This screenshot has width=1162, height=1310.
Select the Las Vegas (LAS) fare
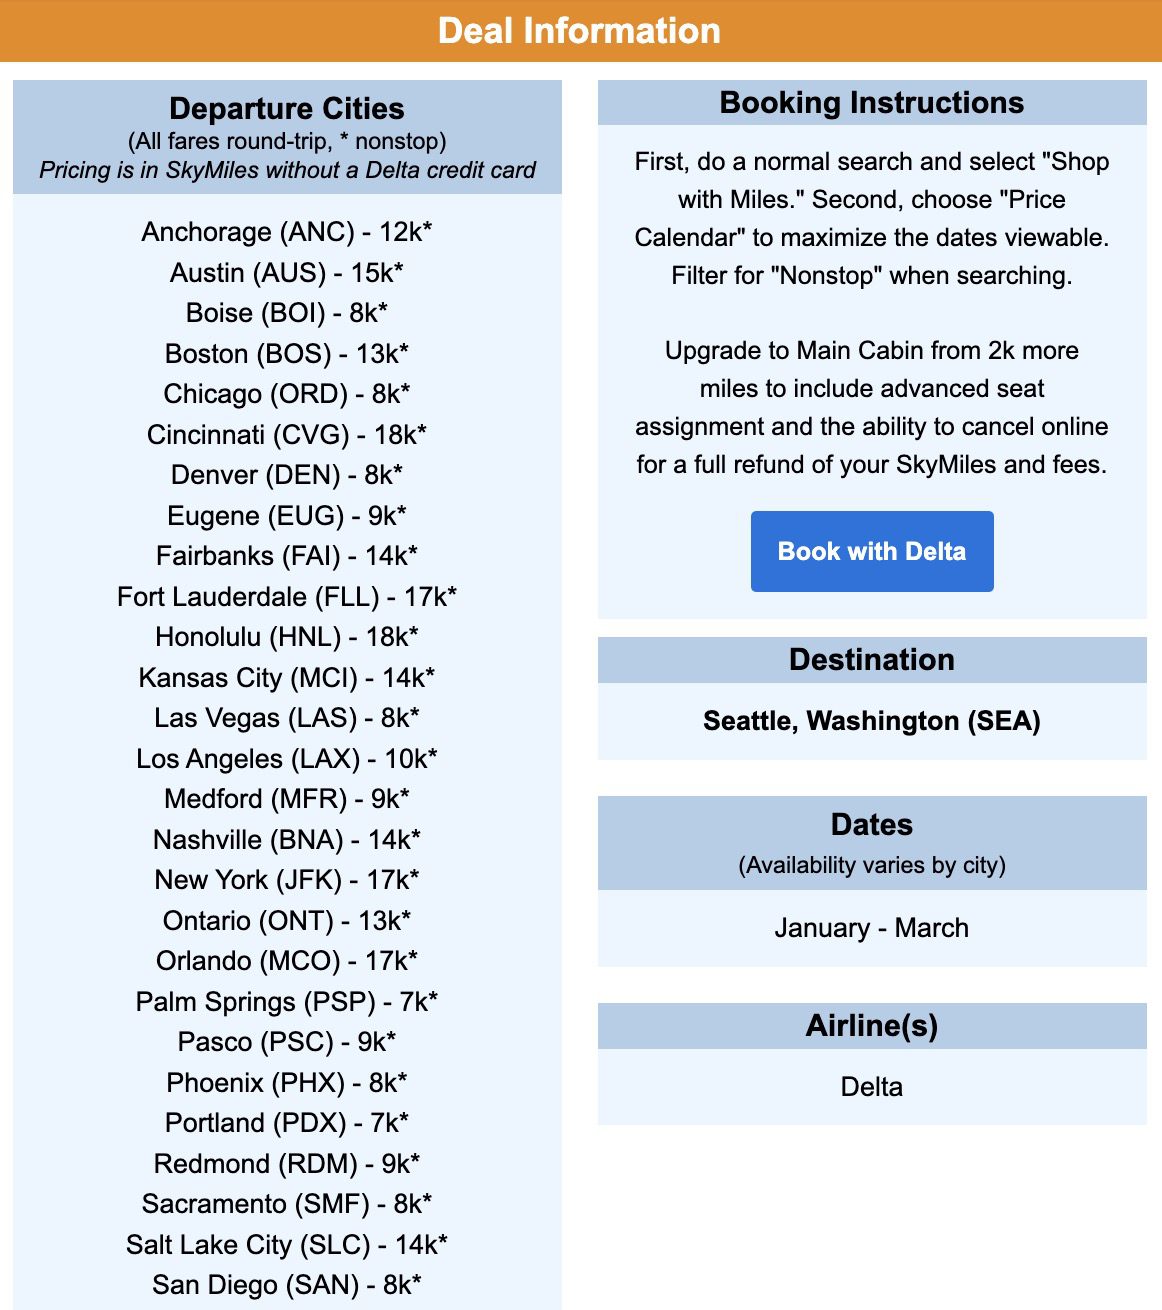tap(287, 718)
